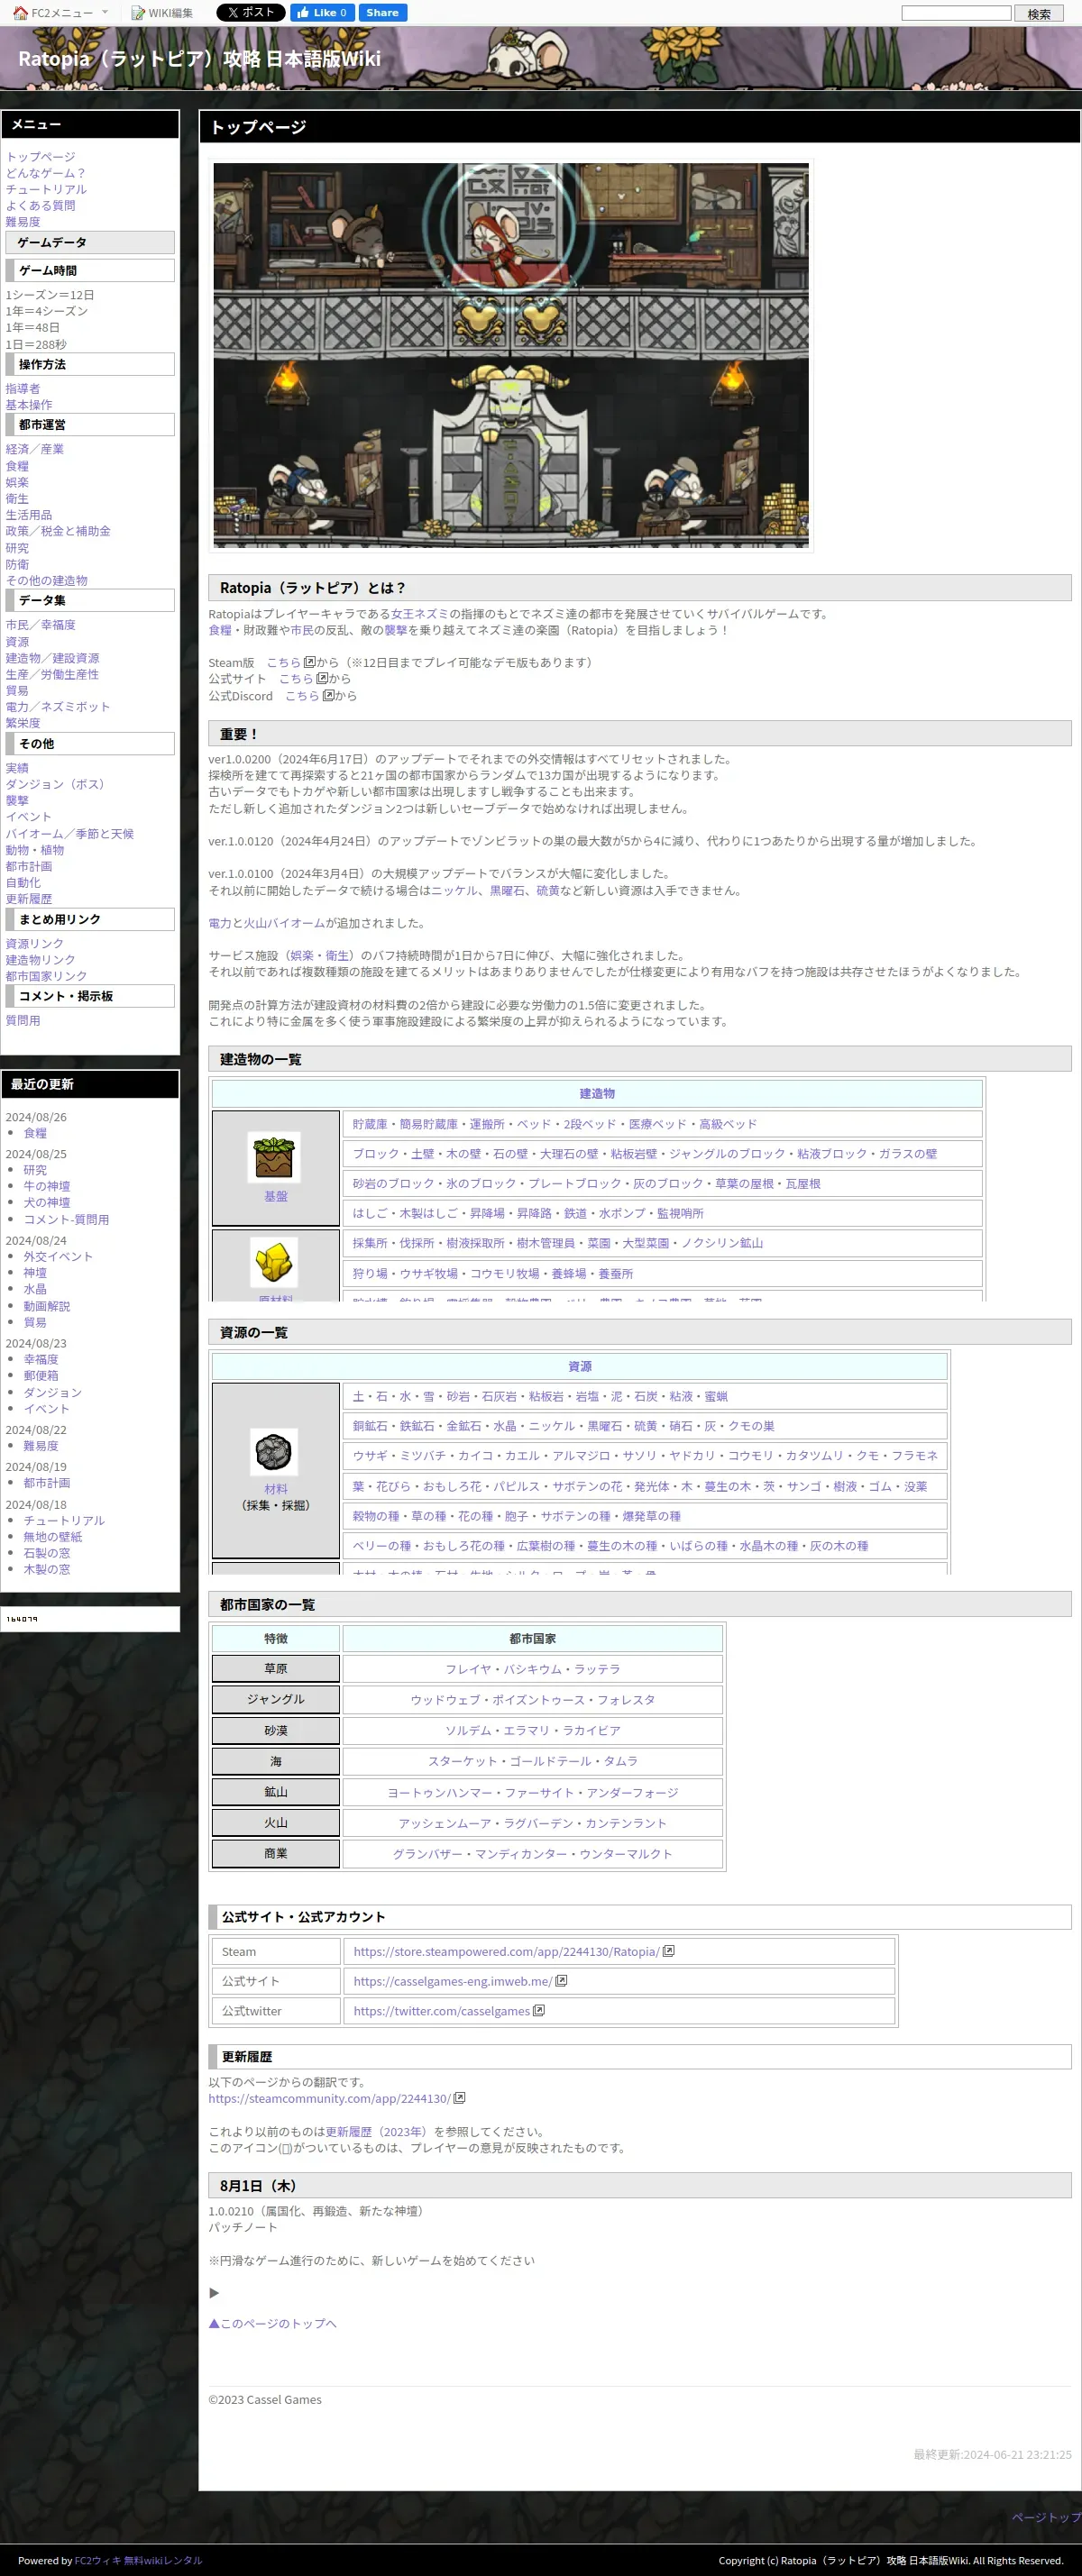Open どんなゲーム？ menu link

(x=46, y=173)
